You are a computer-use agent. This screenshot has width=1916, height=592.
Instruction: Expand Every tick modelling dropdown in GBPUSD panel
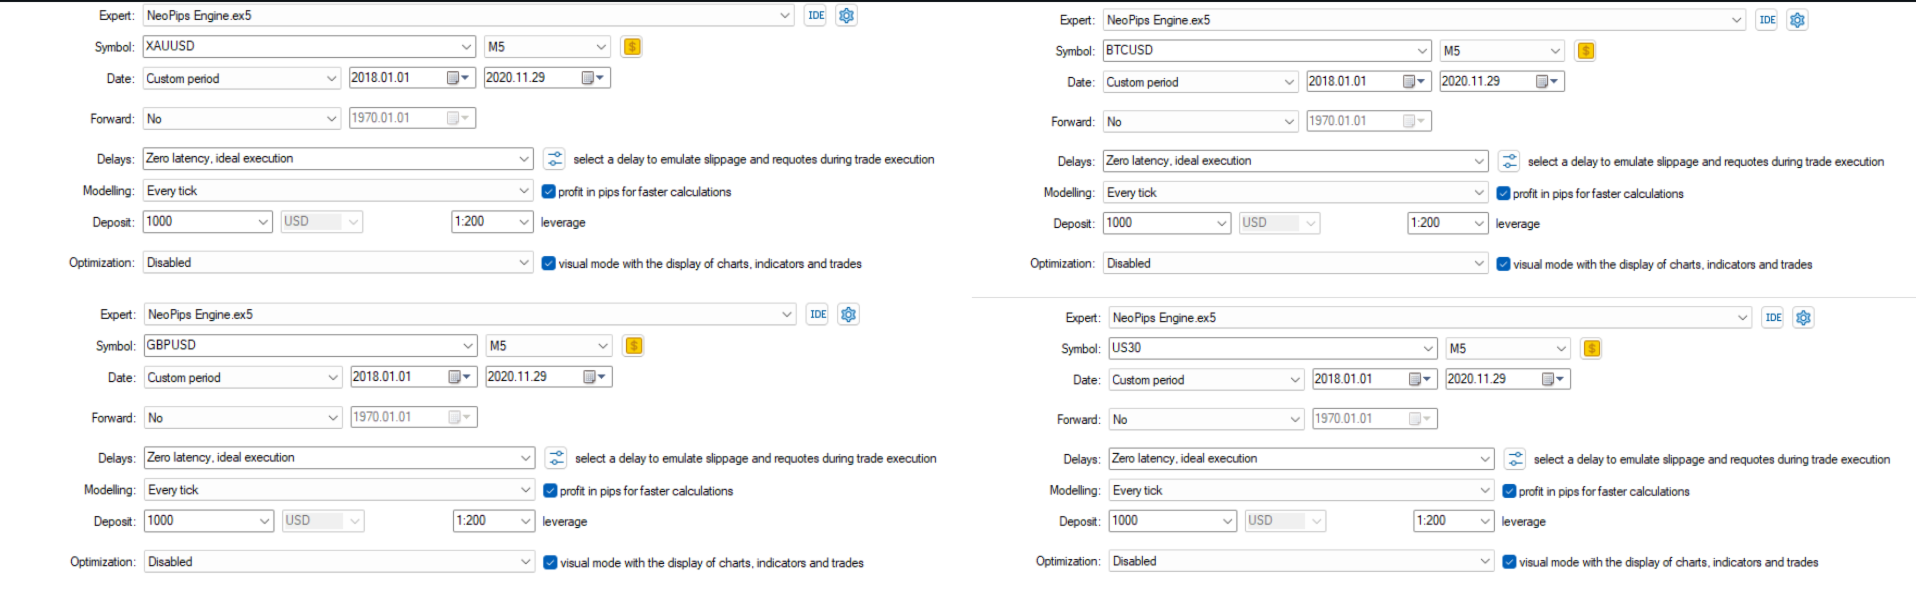pos(526,490)
